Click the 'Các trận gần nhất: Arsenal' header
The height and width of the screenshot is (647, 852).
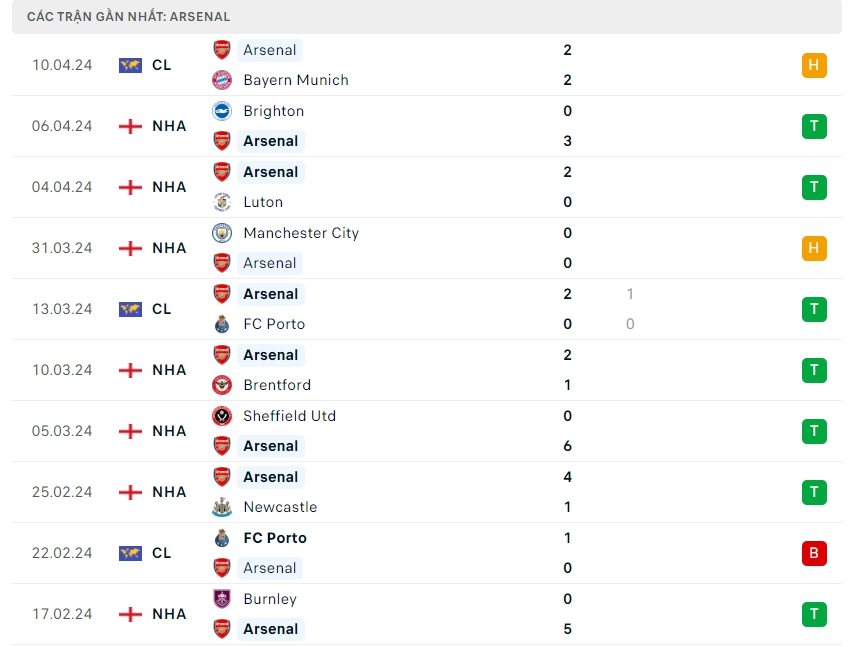[x=128, y=17]
